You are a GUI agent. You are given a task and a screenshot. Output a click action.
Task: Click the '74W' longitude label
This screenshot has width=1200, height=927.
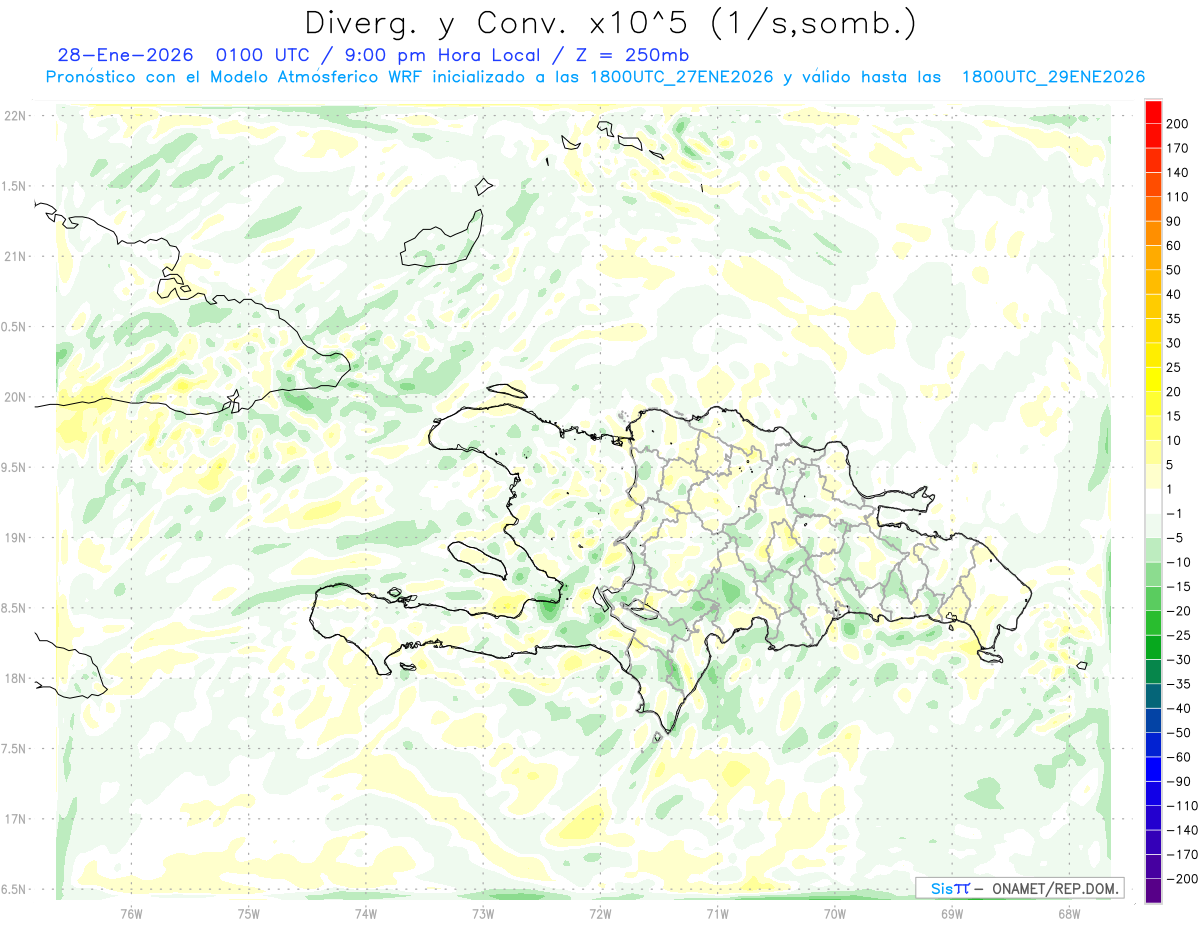366,912
